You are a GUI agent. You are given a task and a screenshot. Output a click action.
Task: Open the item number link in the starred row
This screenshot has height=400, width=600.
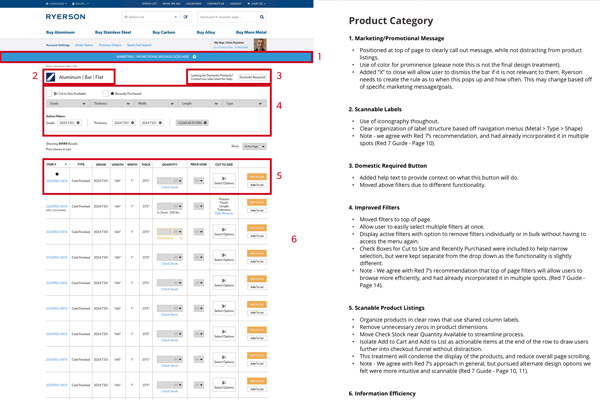(x=57, y=181)
